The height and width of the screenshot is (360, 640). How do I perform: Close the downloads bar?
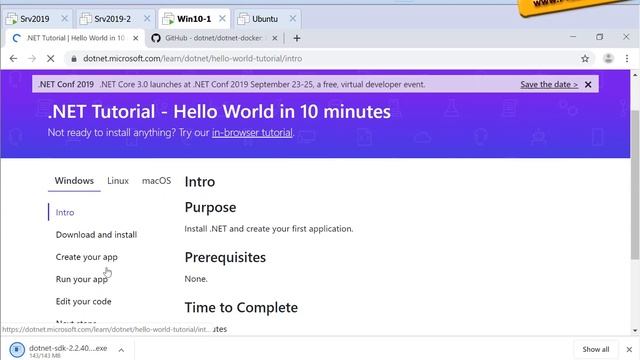point(629,349)
